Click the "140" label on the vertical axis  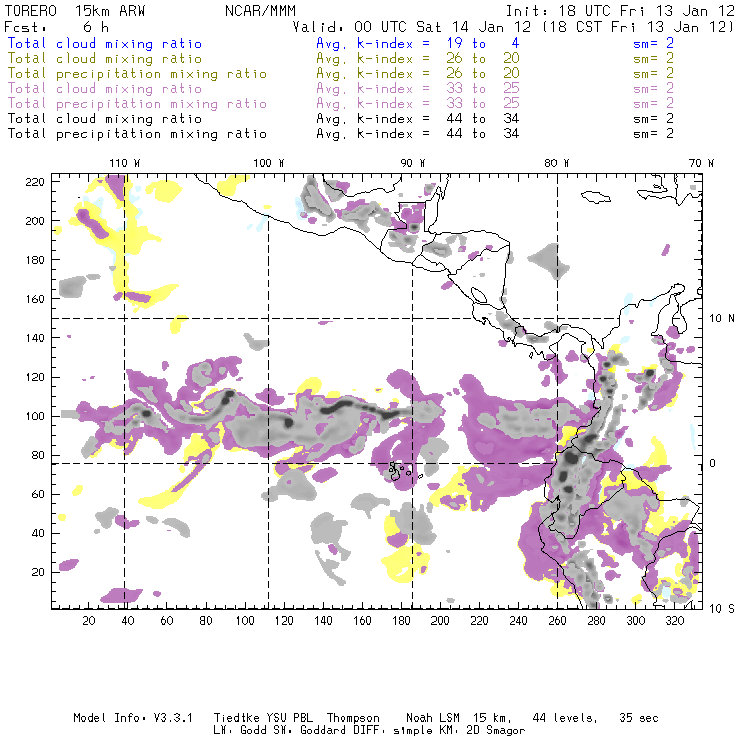35,338
